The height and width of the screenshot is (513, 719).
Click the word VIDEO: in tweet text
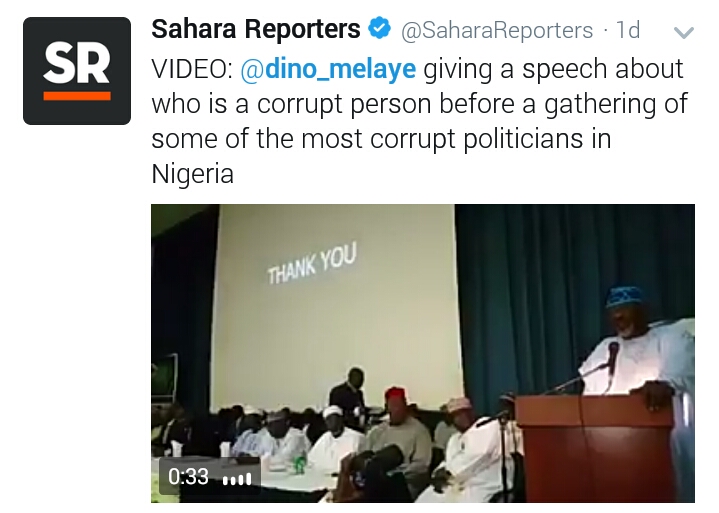tap(194, 71)
